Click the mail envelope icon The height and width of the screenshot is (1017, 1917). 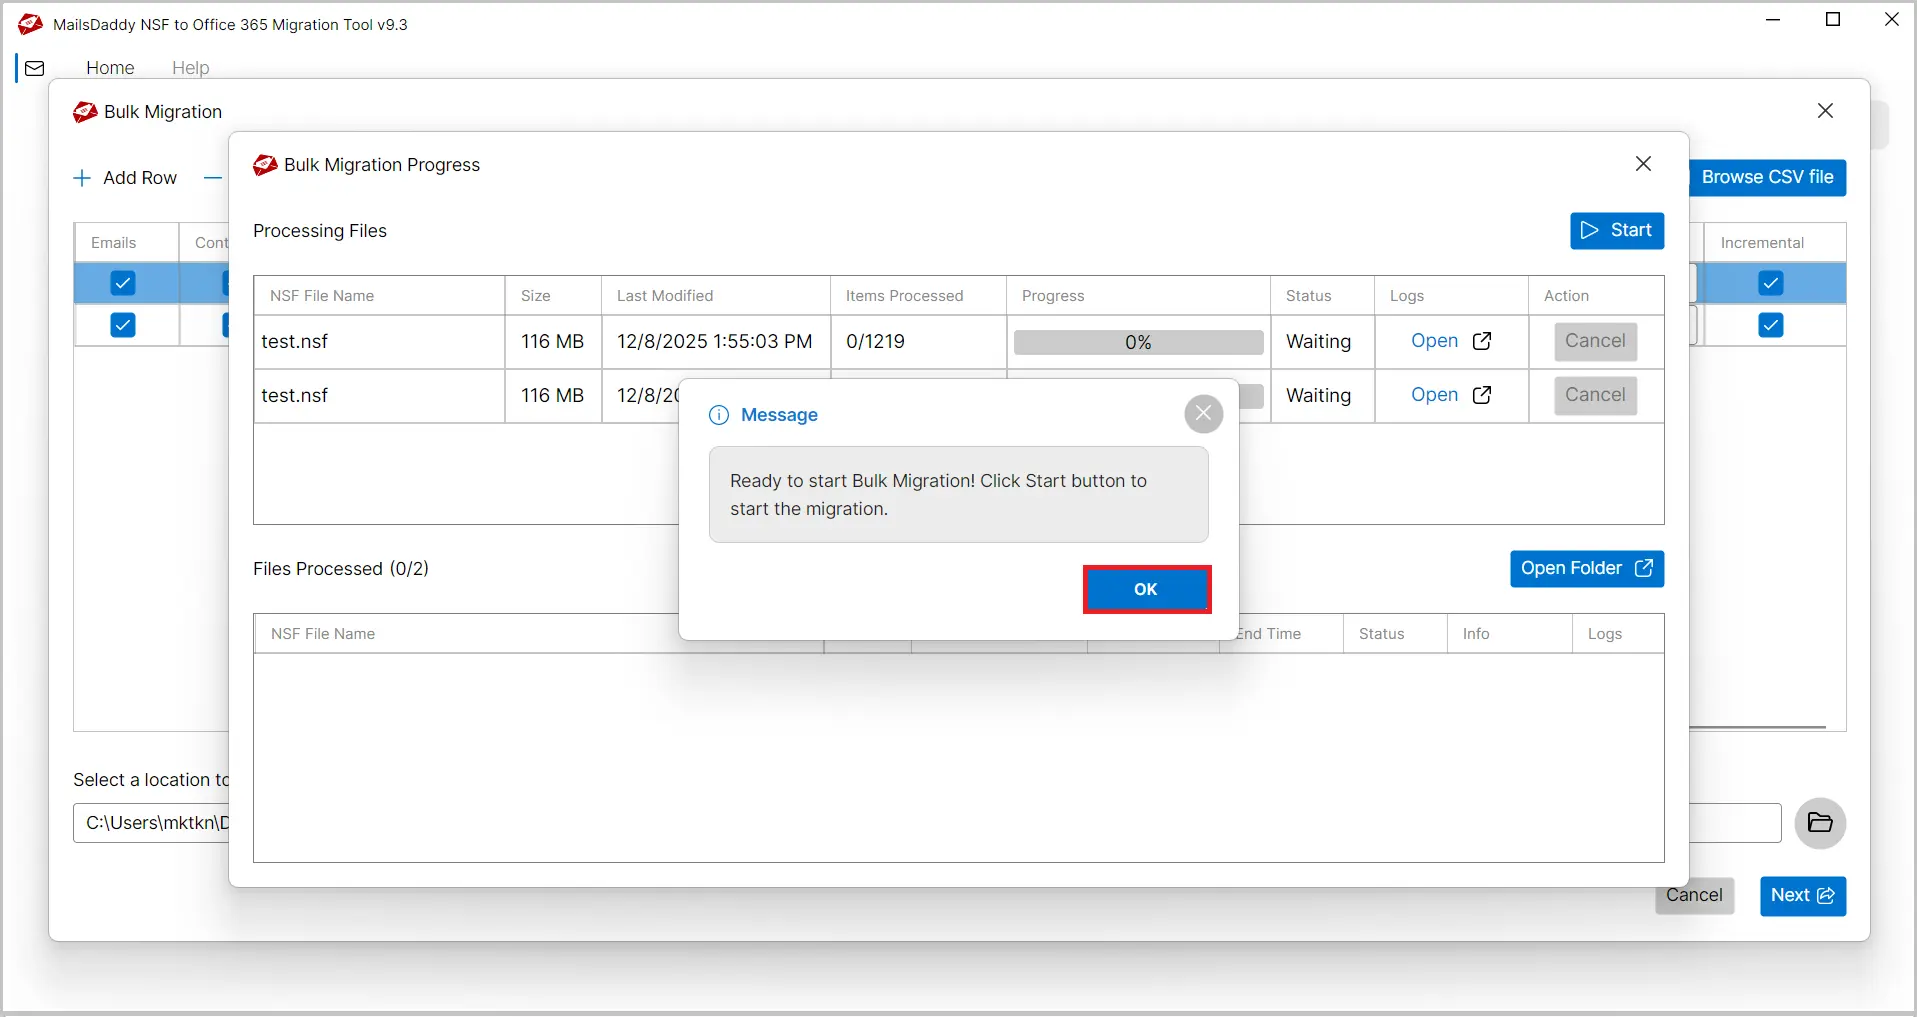[x=35, y=68]
